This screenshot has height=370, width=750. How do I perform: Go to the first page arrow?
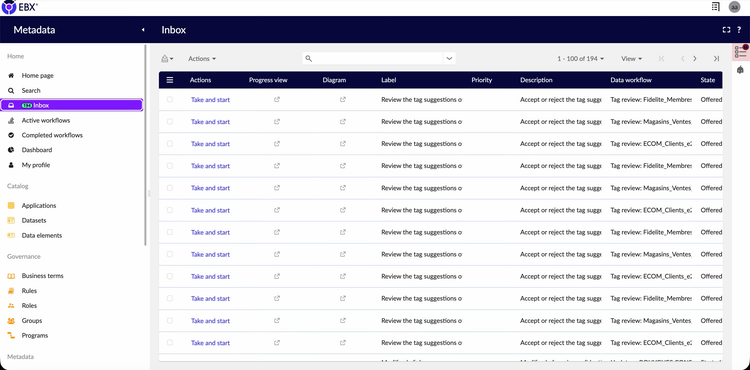(662, 58)
